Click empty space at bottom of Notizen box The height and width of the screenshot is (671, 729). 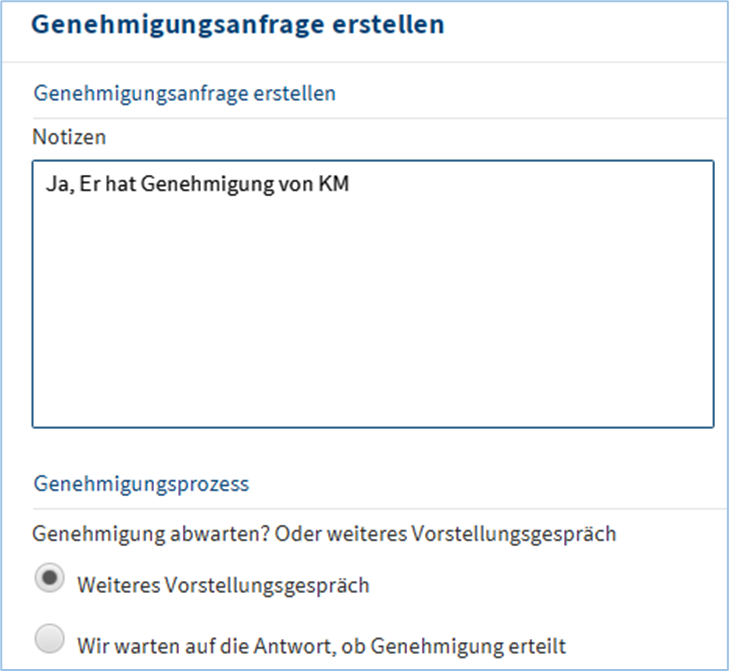pyautogui.click(x=372, y=400)
